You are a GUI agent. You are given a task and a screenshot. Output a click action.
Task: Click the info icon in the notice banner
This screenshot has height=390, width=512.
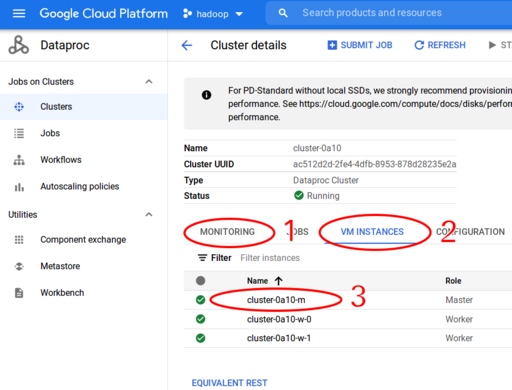coord(207,95)
